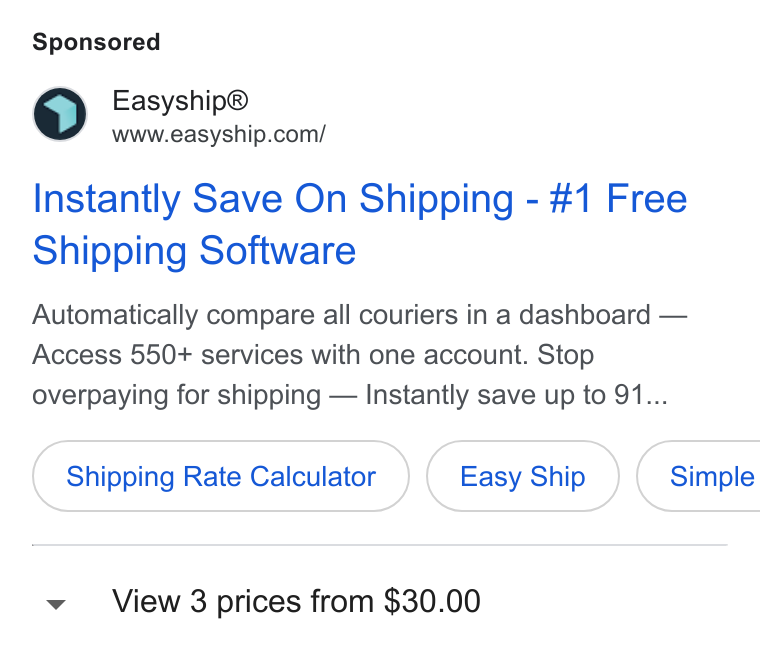Open the Easyship® advertiser name
Image resolution: width=760 pixels, height=662 pixels.
click(180, 101)
